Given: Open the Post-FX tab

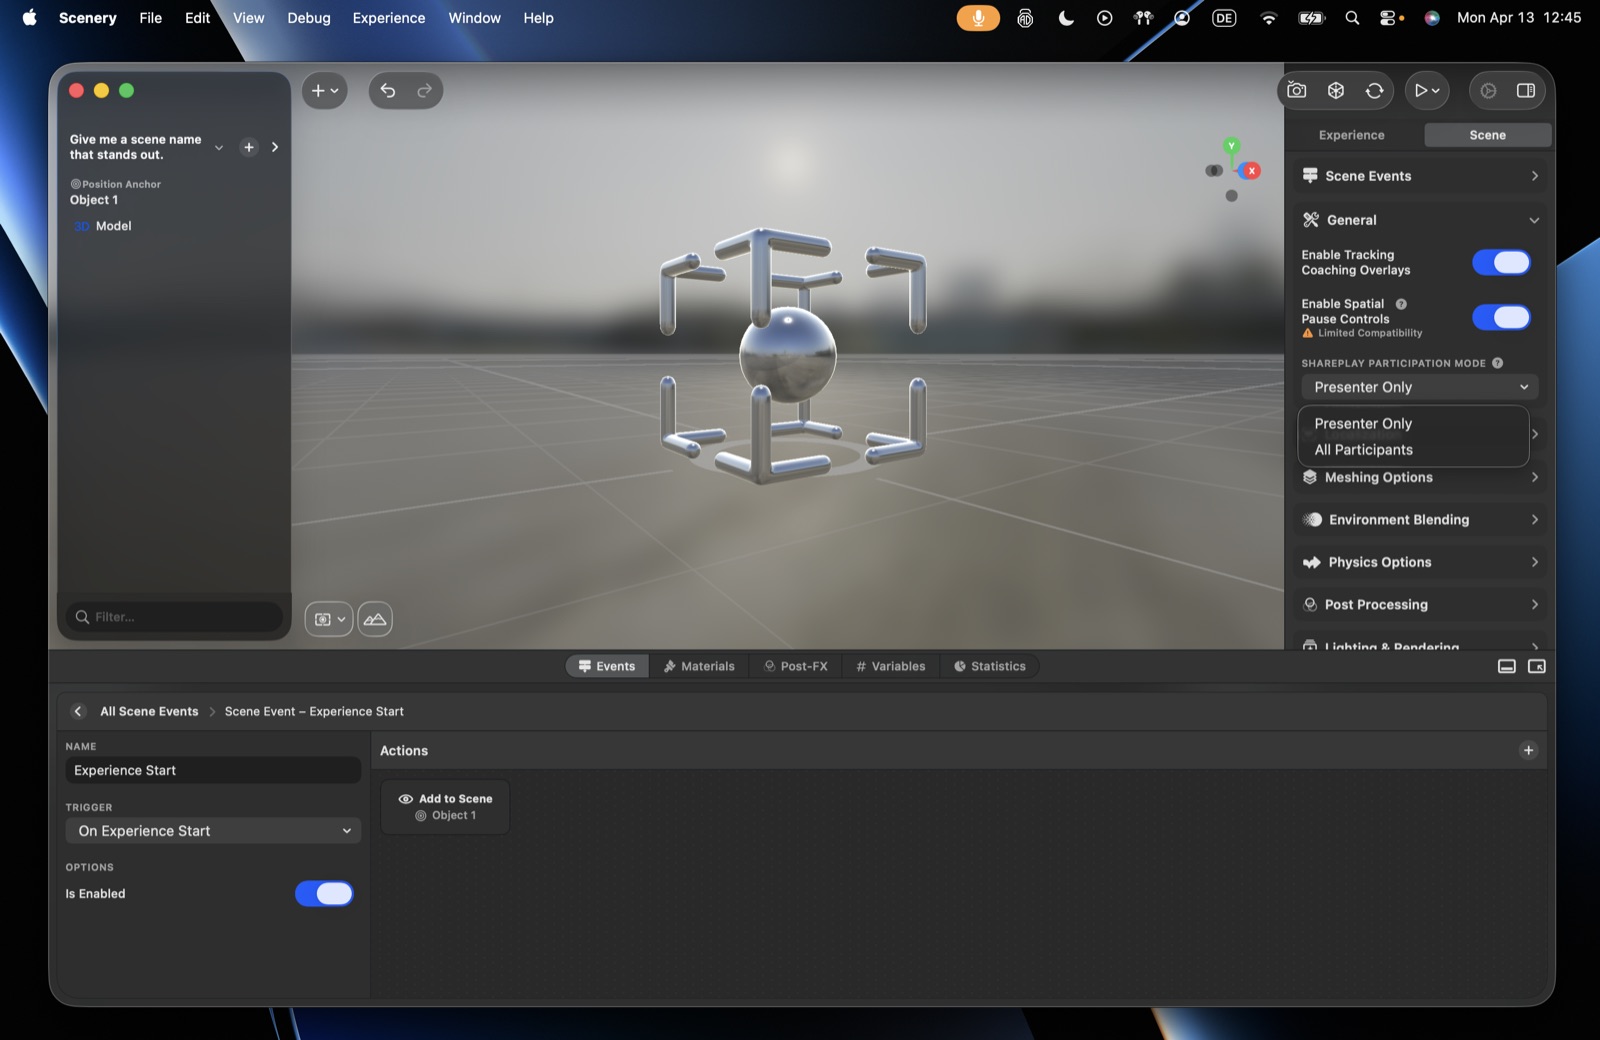Looking at the screenshot, I should click(x=796, y=666).
